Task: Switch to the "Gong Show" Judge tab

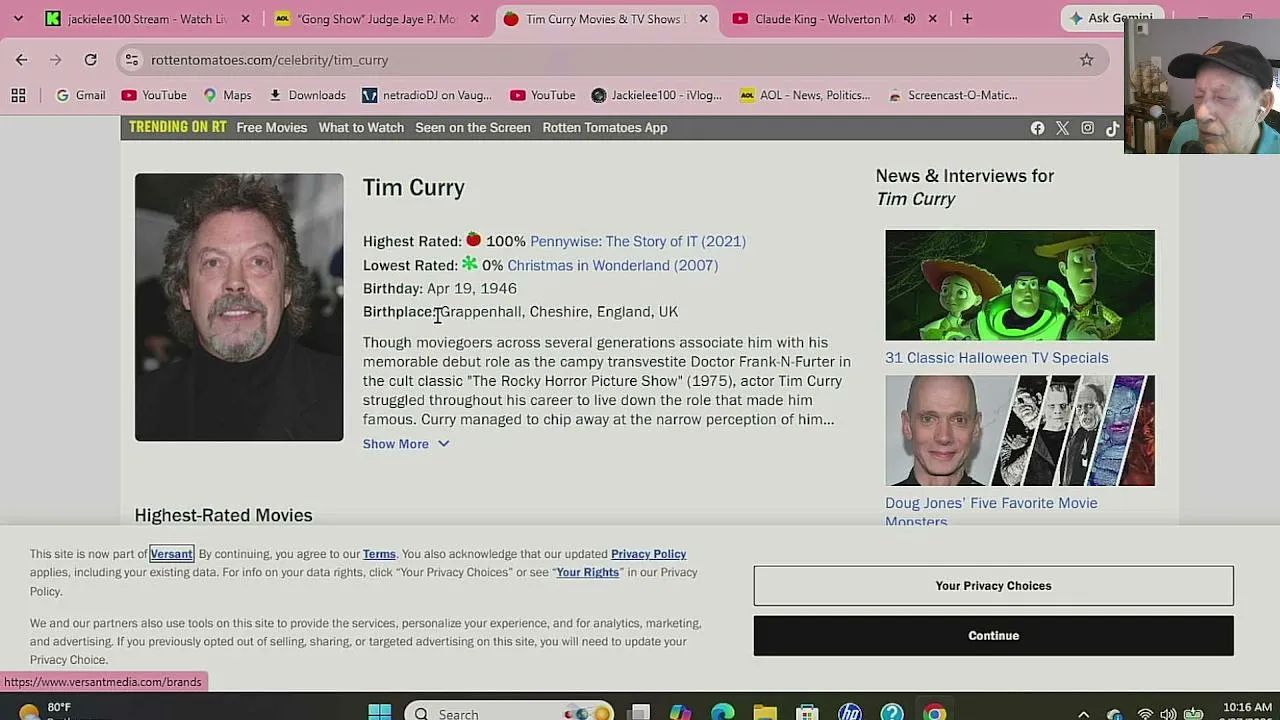Action: 376,19
